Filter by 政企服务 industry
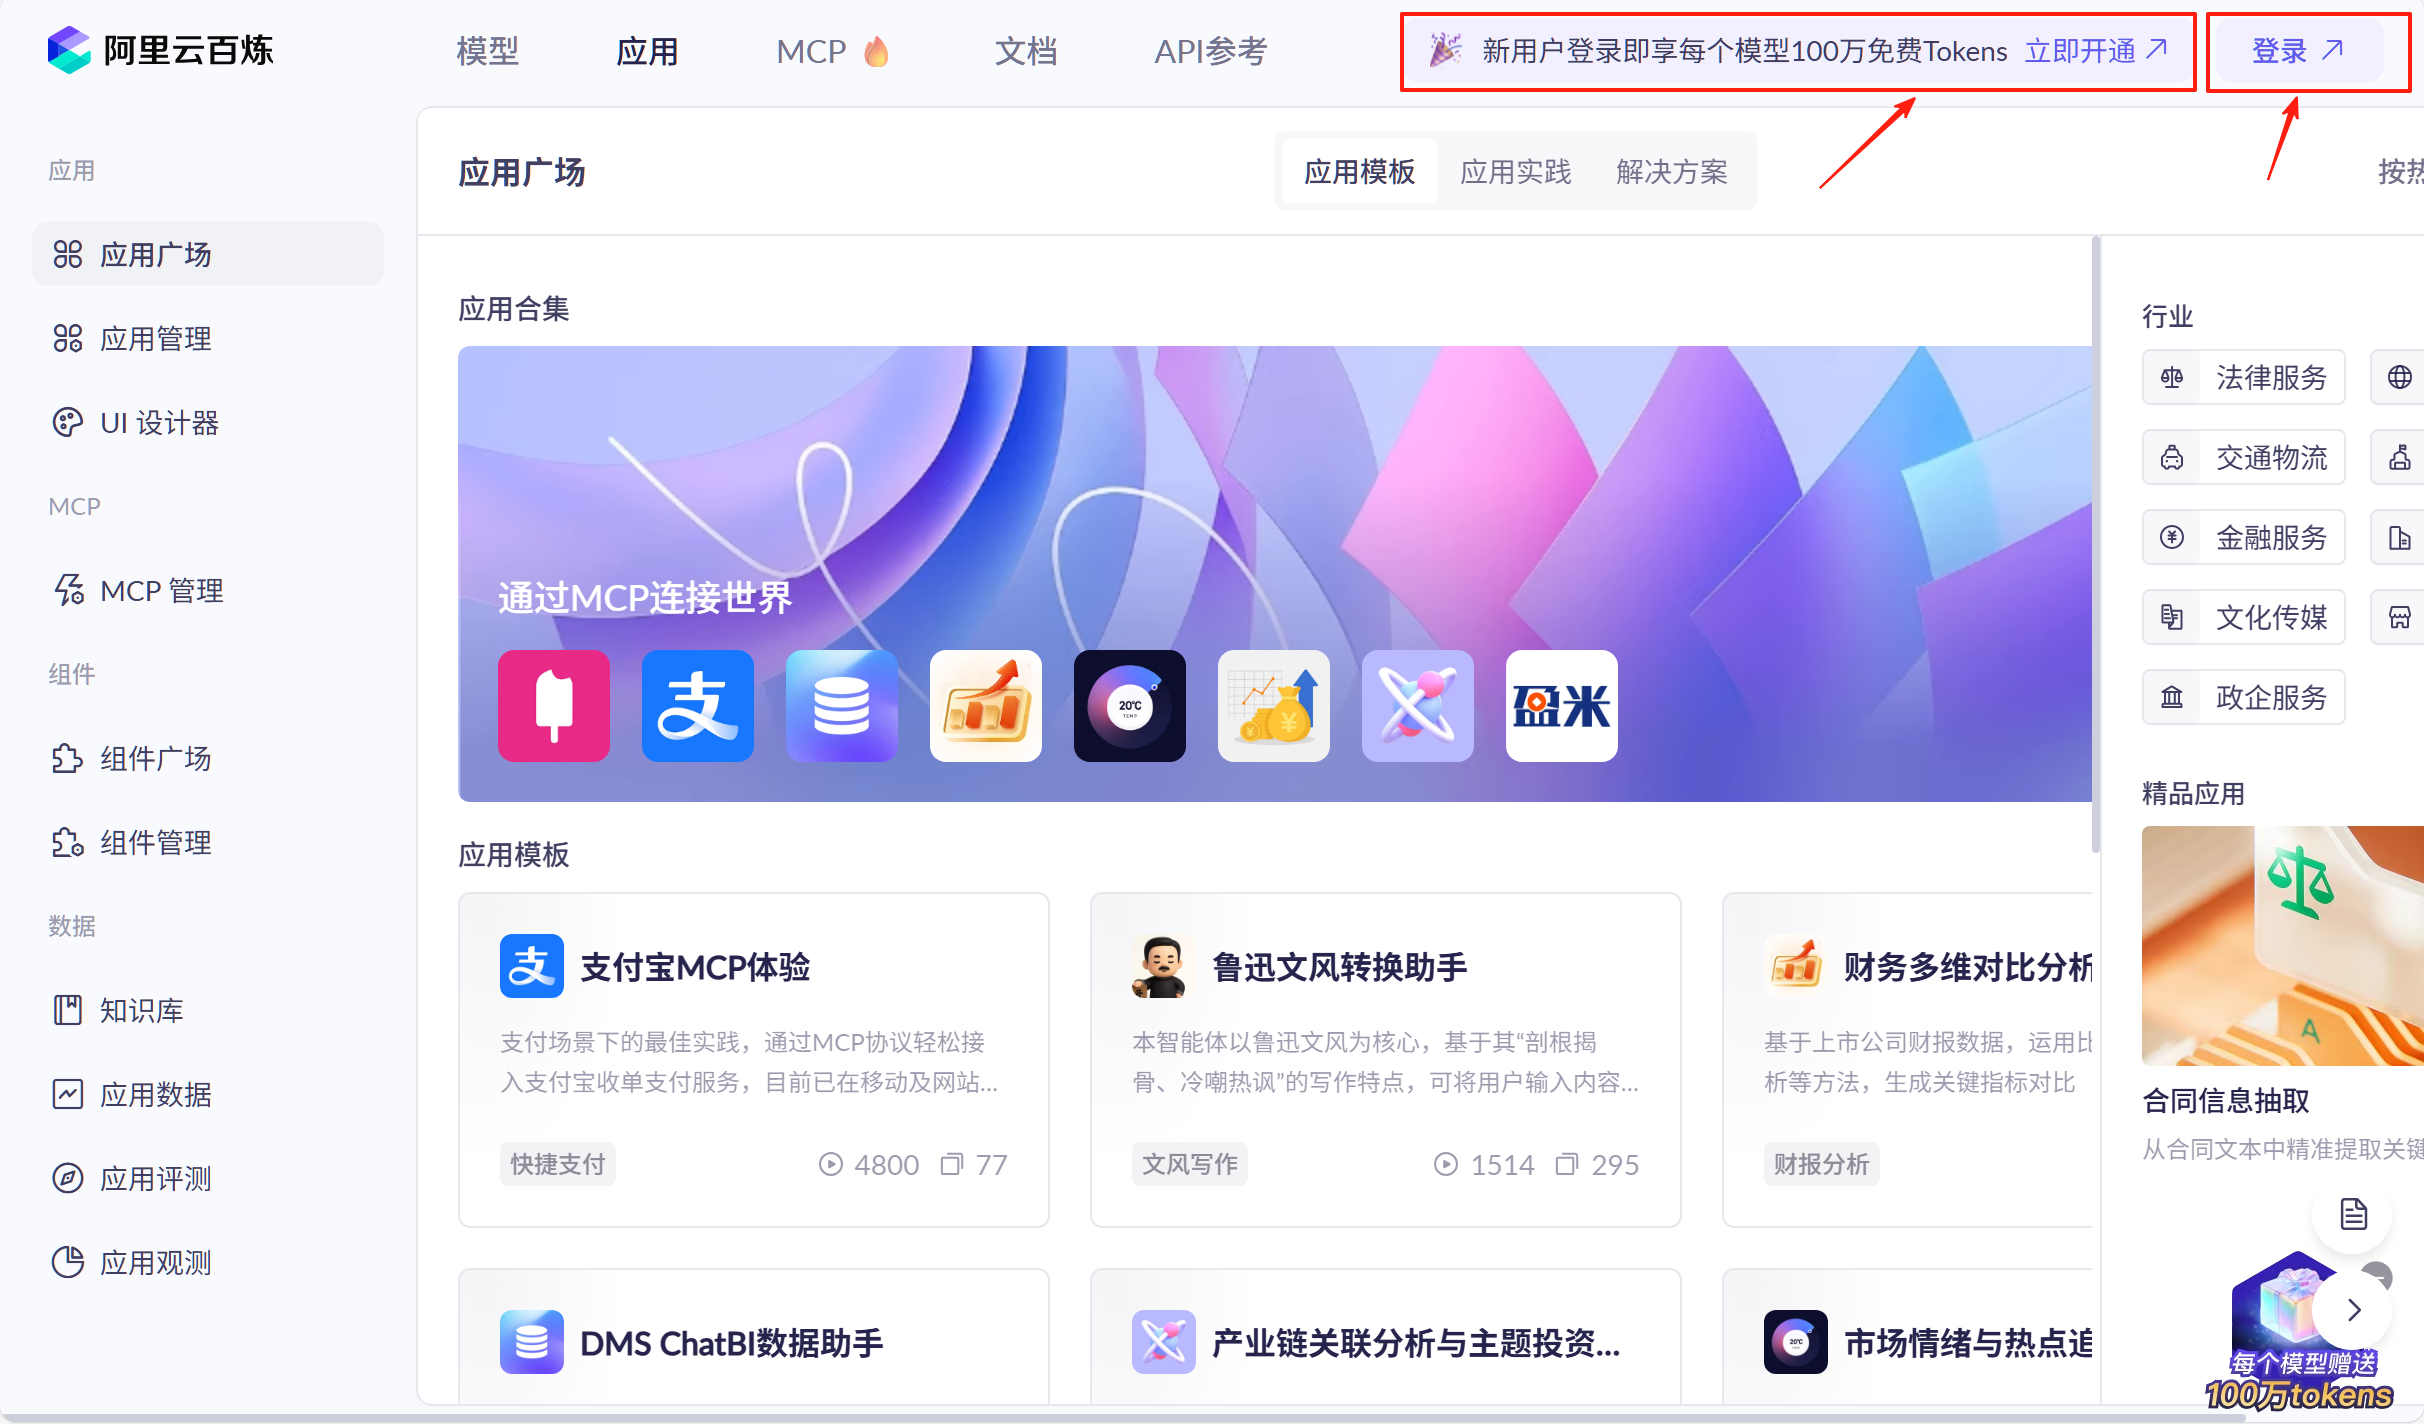Image resolution: width=2424 pixels, height=1424 pixels. point(2244,697)
